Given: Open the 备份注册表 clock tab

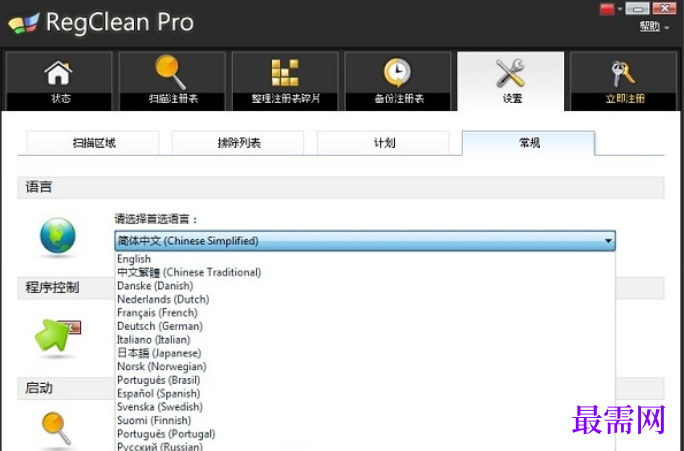Looking at the screenshot, I should coord(398,81).
